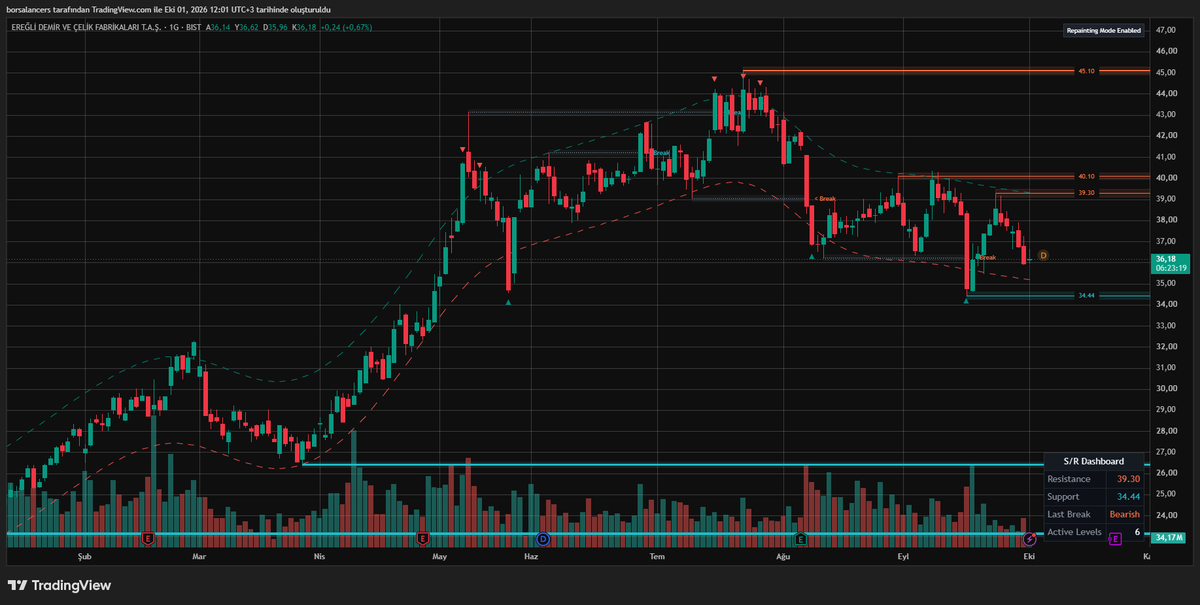
Task: Open the blue dividend D marker near Haz
Action: pyautogui.click(x=543, y=538)
